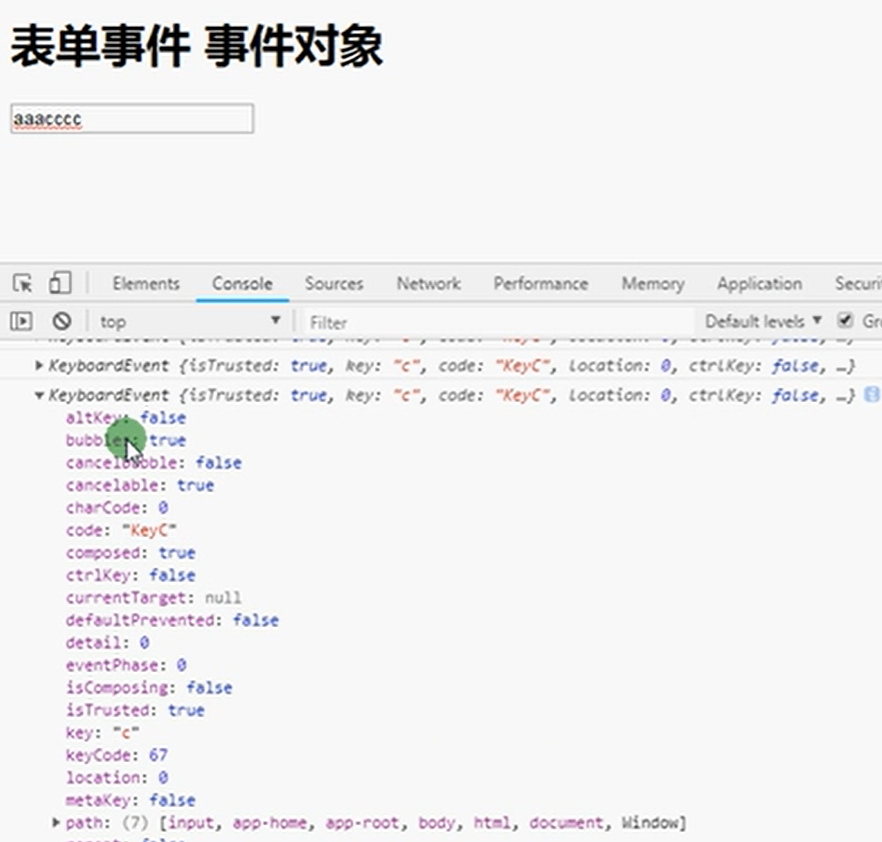The height and width of the screenshot is (842, 882).
Task: Click the location: 0 property row
Action: [116, 777]
